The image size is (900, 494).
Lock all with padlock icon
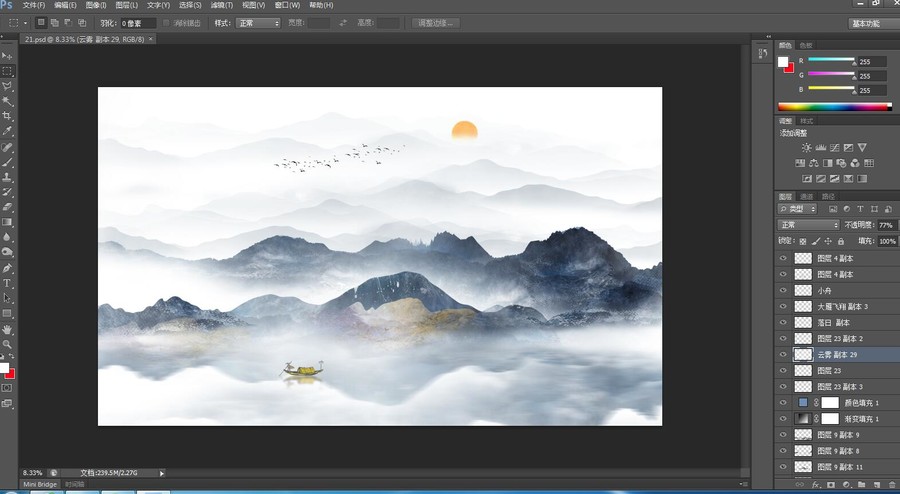(841, 242)
